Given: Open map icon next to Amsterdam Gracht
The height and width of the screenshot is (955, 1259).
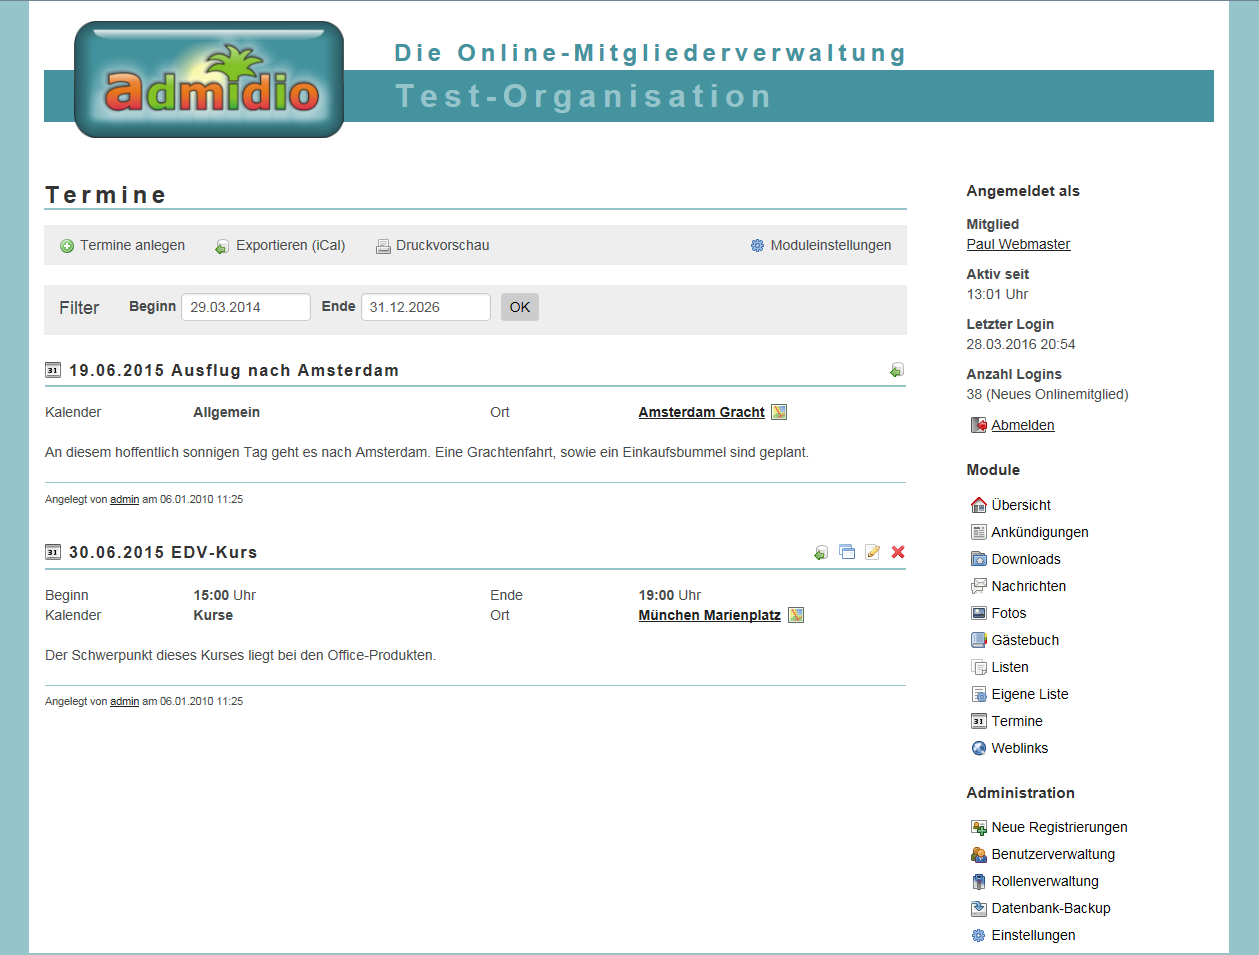Looking at the screenshot, I should (779, 412).
